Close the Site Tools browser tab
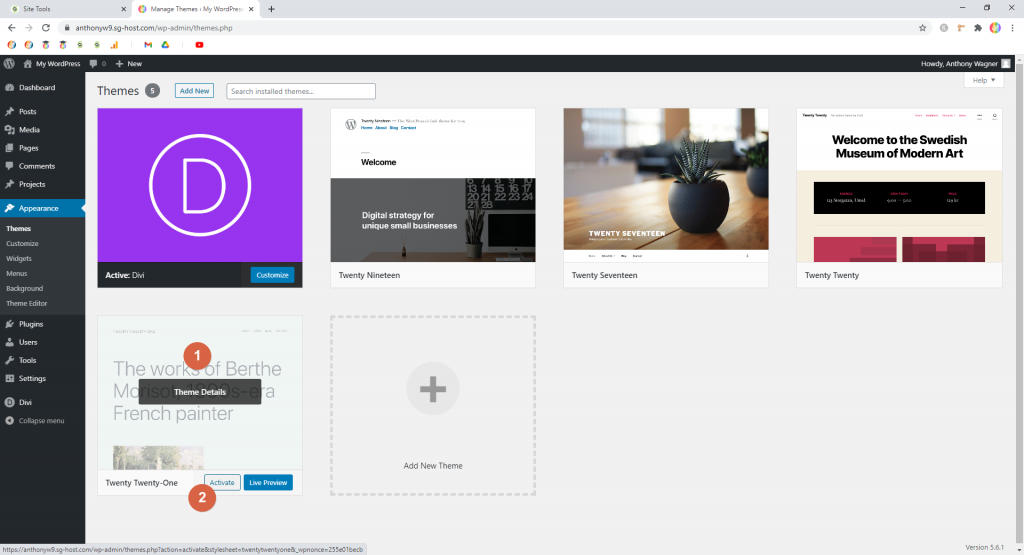Viewport: 1024px width, 555px height. tap(123, 9)
